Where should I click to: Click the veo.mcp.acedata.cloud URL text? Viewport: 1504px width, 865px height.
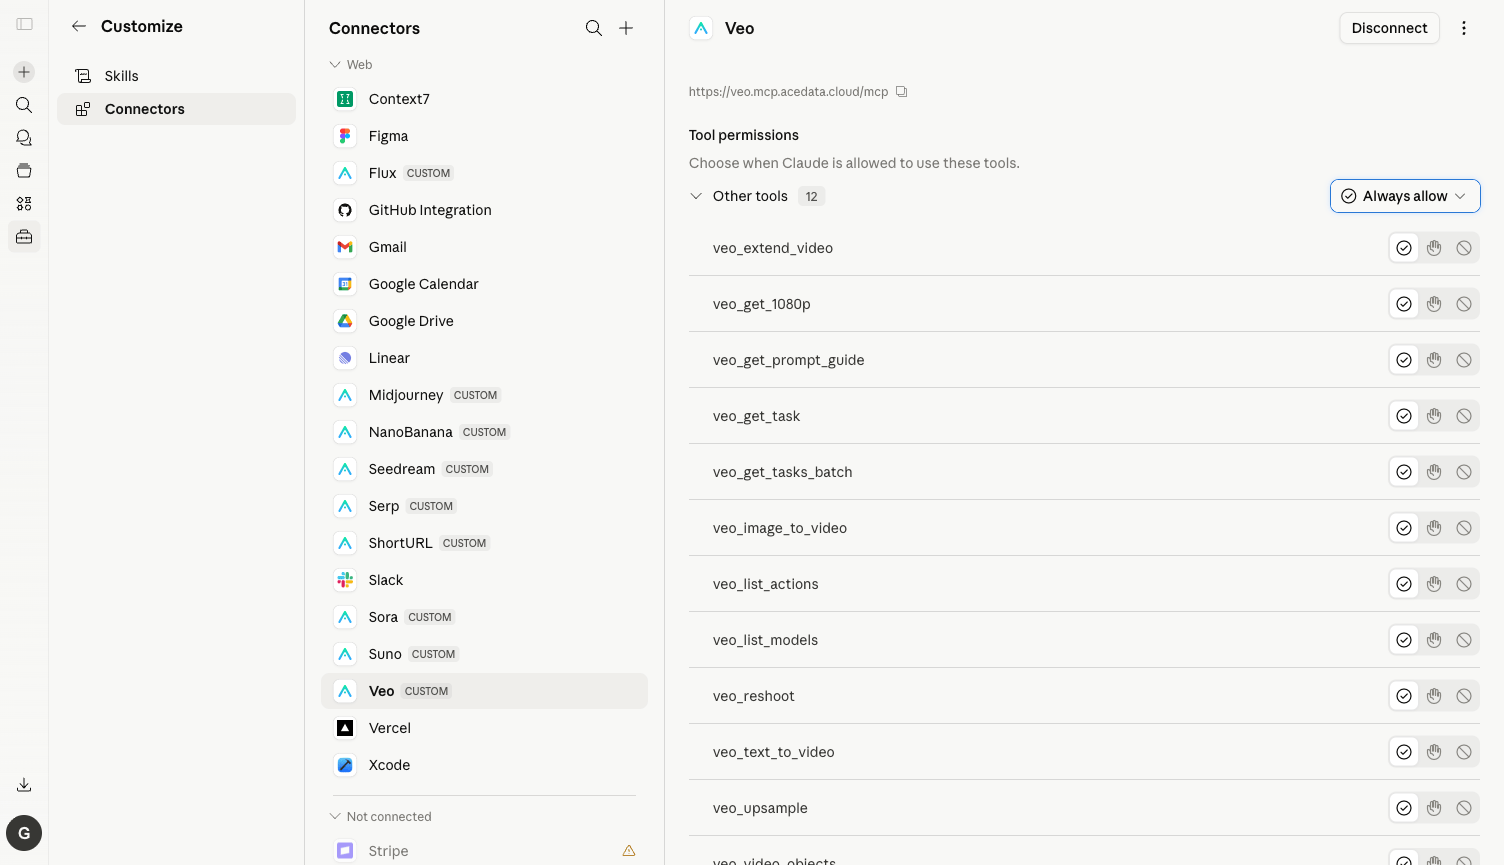pyautogui.click(x=788, y=92)
